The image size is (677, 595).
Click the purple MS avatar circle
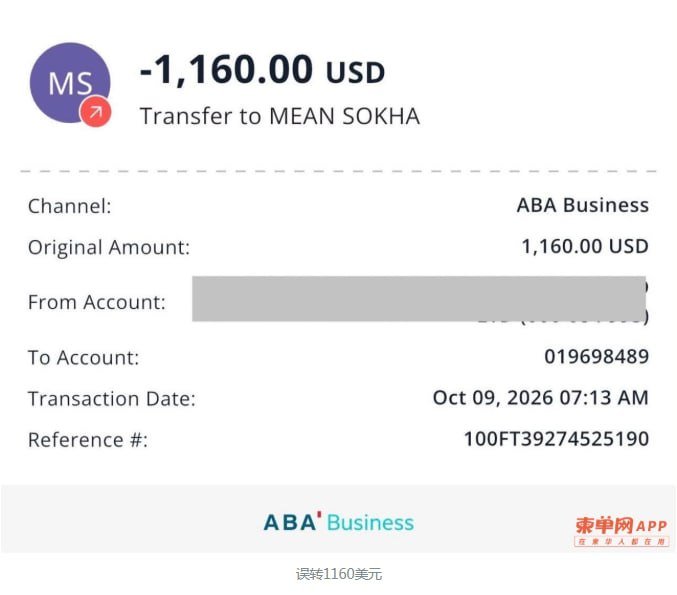70,82
